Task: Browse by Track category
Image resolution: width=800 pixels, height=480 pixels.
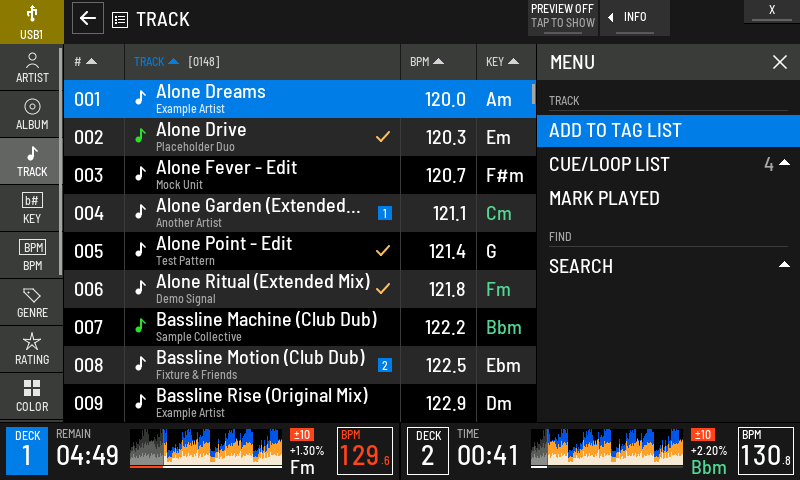Action: click(32, 162)
